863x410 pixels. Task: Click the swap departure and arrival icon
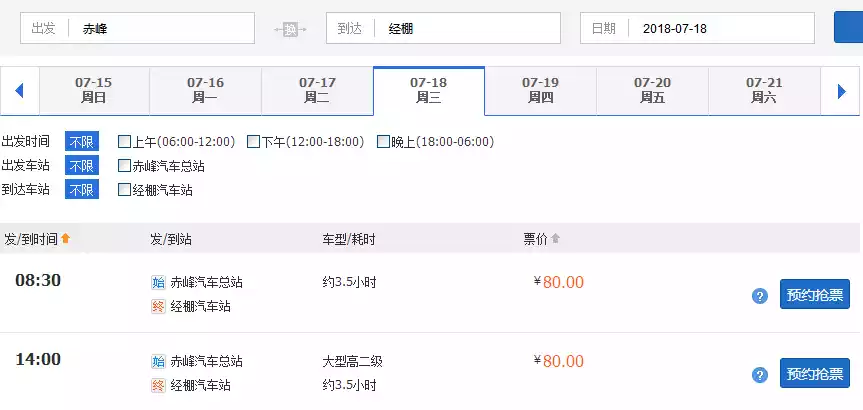coord(290,29)
